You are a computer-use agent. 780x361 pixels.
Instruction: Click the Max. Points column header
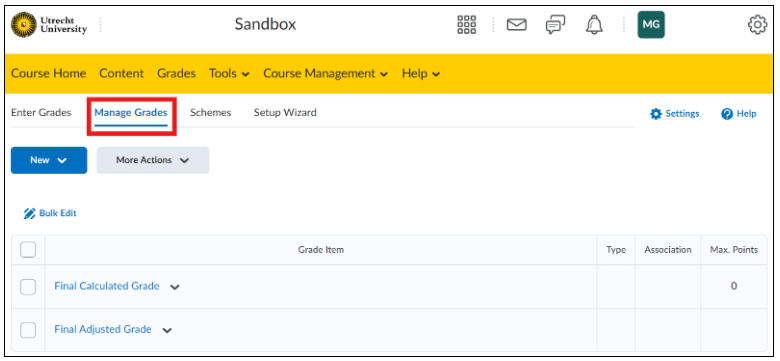pos(734,250)
